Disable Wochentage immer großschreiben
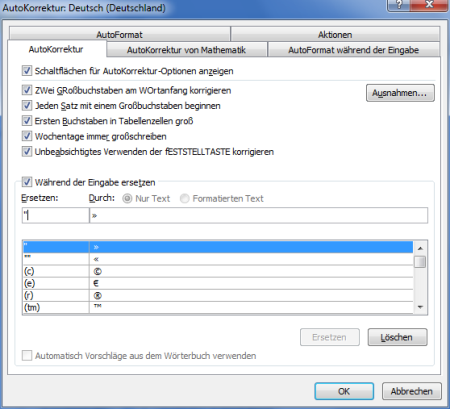 point(27,136)
